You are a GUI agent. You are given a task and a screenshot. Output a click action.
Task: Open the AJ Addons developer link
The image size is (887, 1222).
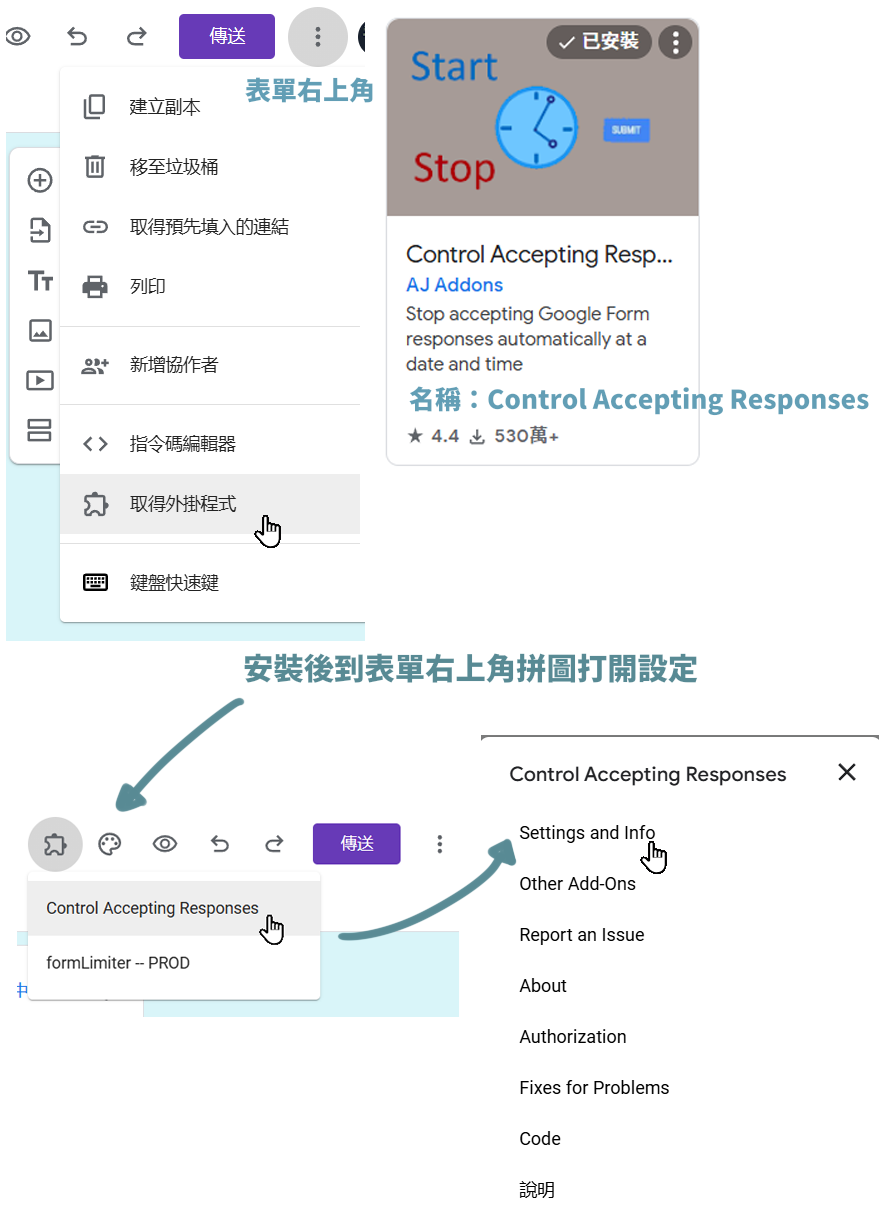click(x=454, y=285)
